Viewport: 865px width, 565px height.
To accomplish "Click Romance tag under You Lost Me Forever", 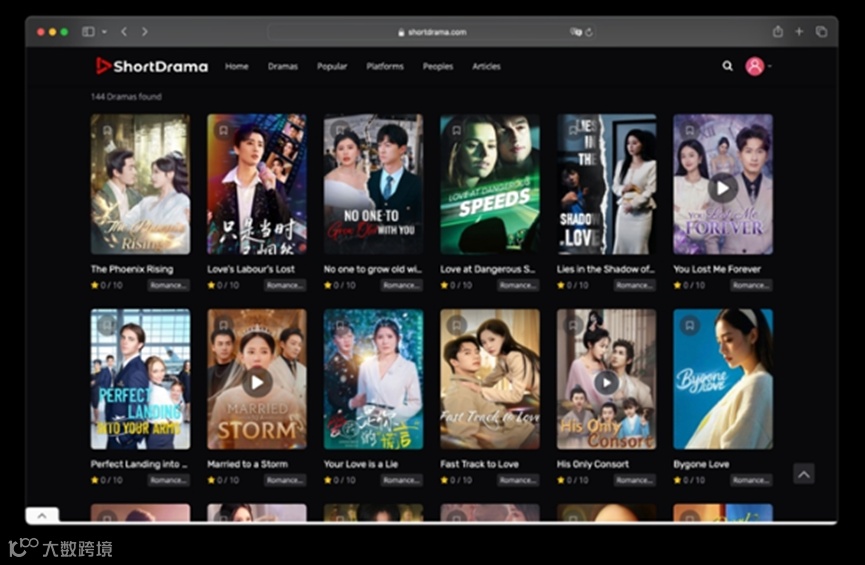I will coord(751,285).
